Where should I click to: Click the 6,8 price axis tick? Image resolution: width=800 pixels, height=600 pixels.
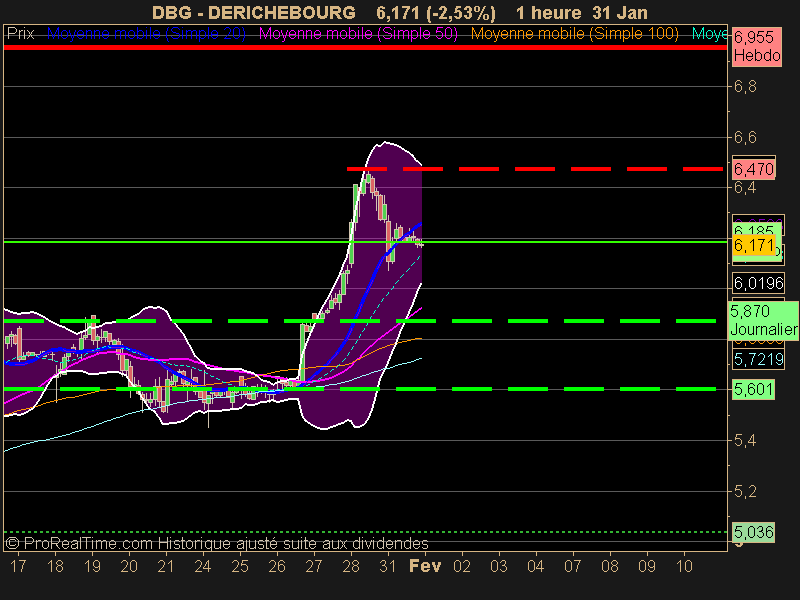pos(745,86)
